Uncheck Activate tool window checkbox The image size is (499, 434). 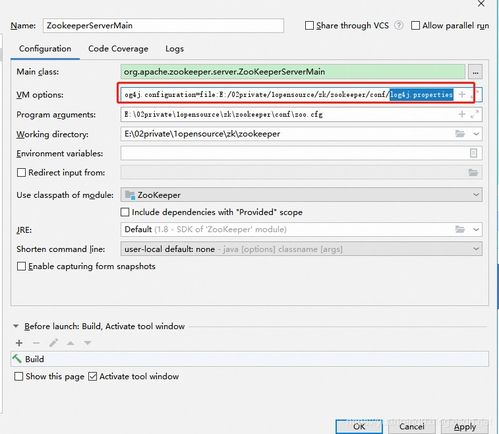coord(92,376)
